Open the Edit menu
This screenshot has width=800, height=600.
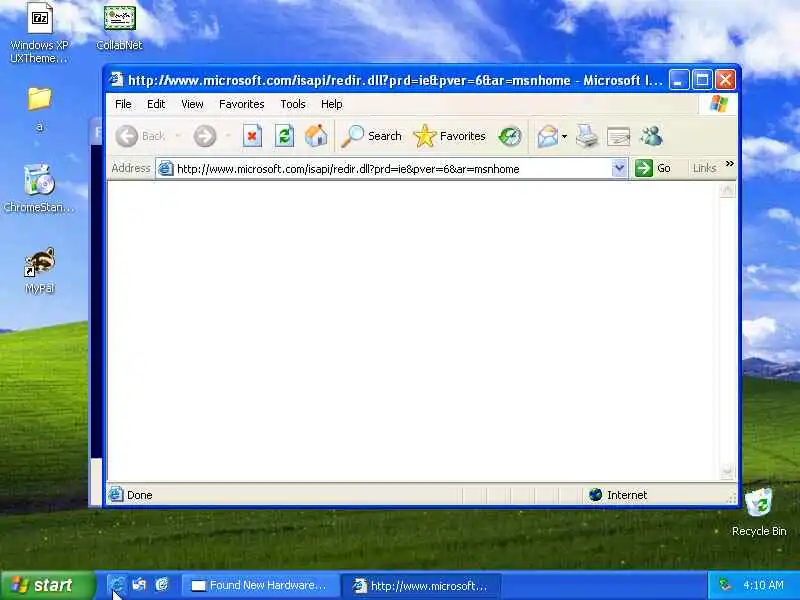pos(156,104)
